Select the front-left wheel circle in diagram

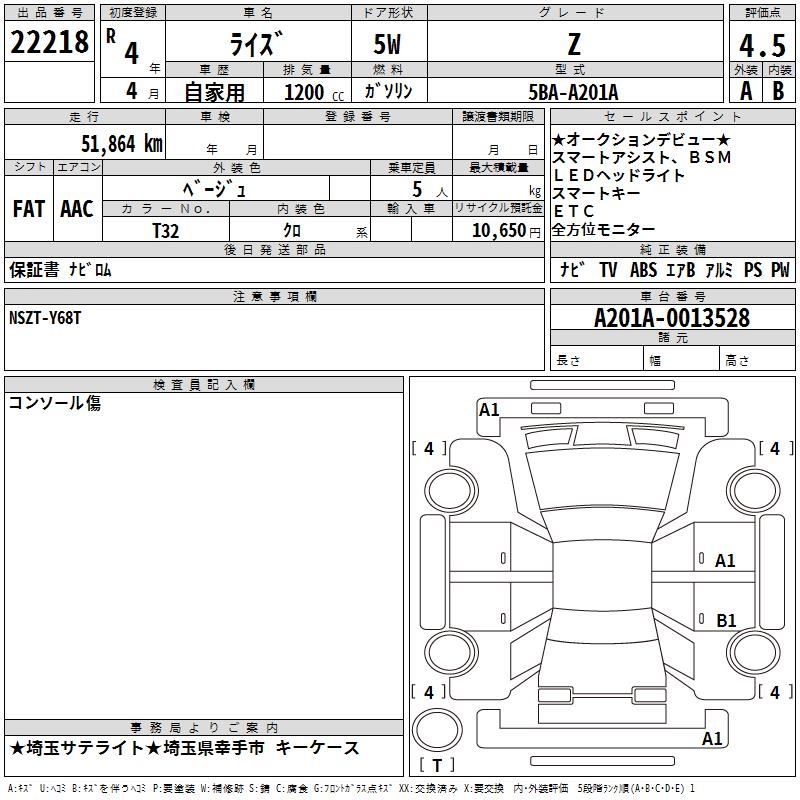(451, 491)
